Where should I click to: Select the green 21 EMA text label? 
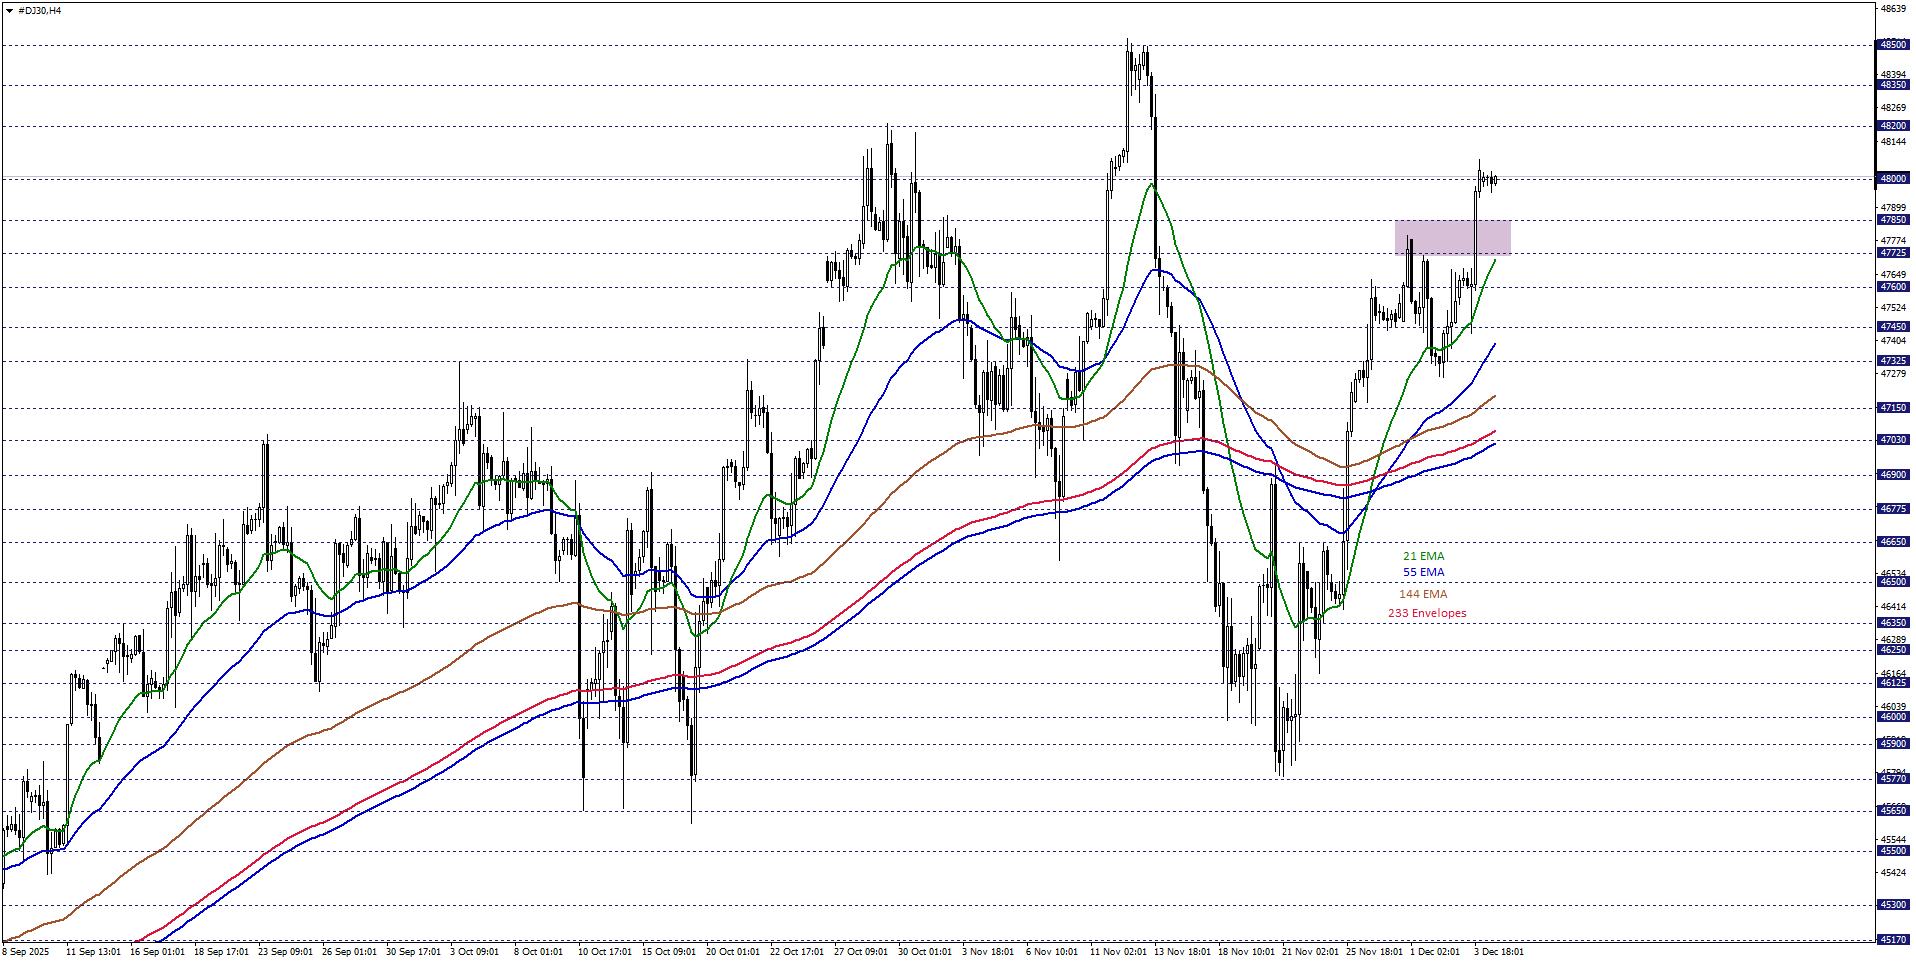[1423, 556]
